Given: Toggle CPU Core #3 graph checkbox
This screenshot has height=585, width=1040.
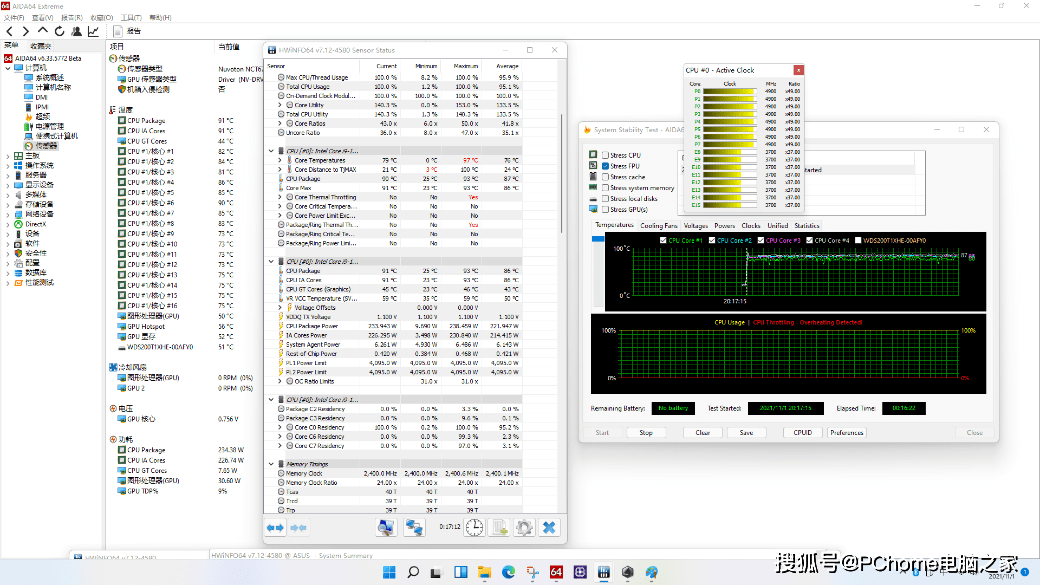Looking at the screenshot, I should click(x=761, y=240).
